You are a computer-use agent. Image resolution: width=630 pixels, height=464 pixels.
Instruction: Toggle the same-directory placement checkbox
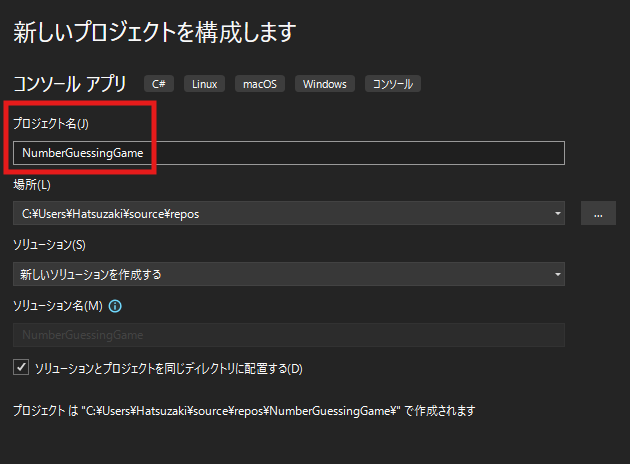tap(21, 367)
